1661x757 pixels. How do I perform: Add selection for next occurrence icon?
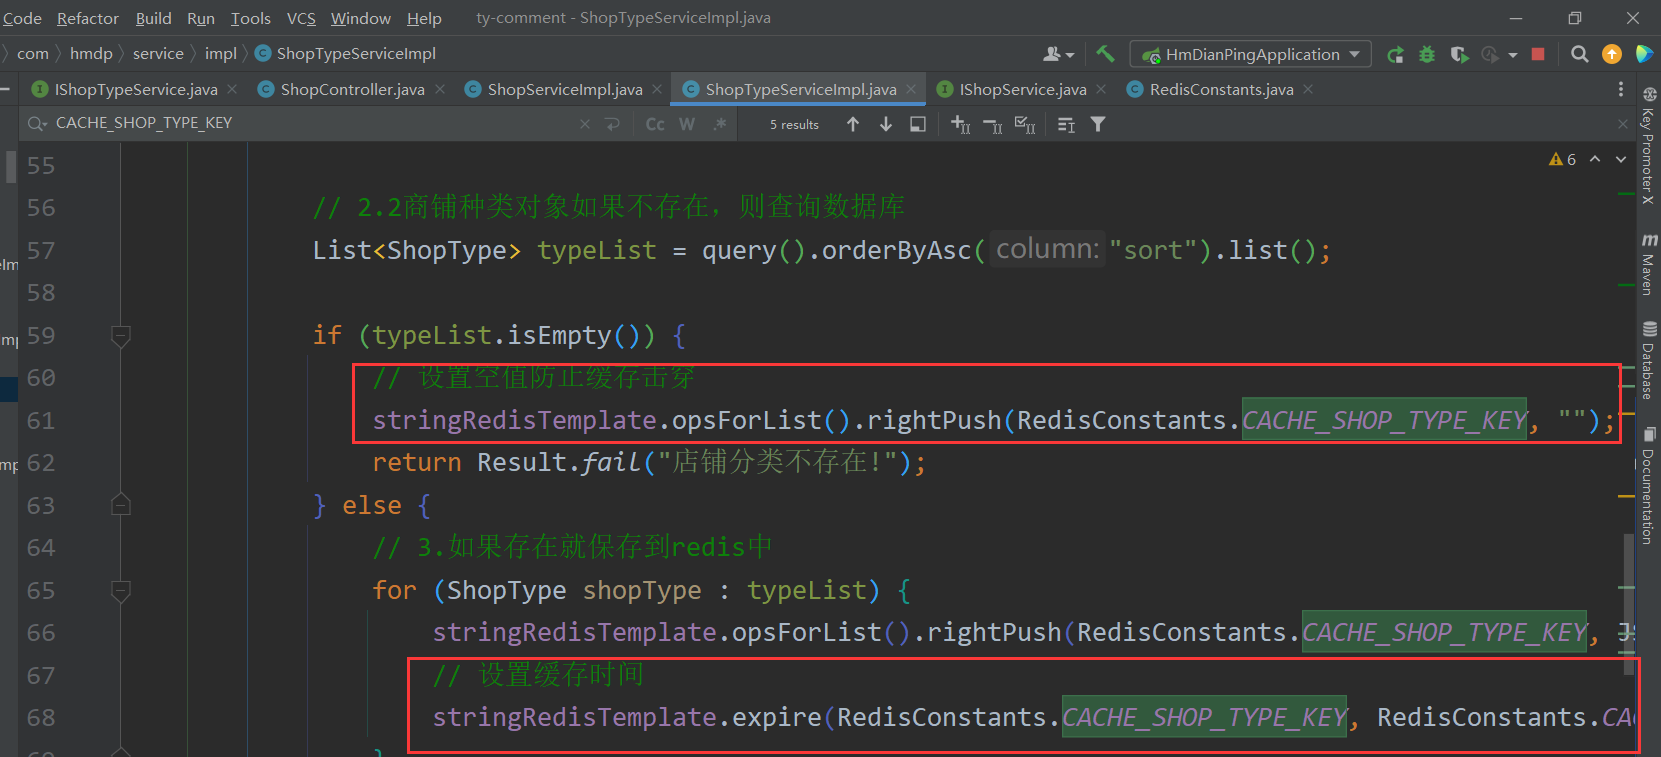(961, 124)
